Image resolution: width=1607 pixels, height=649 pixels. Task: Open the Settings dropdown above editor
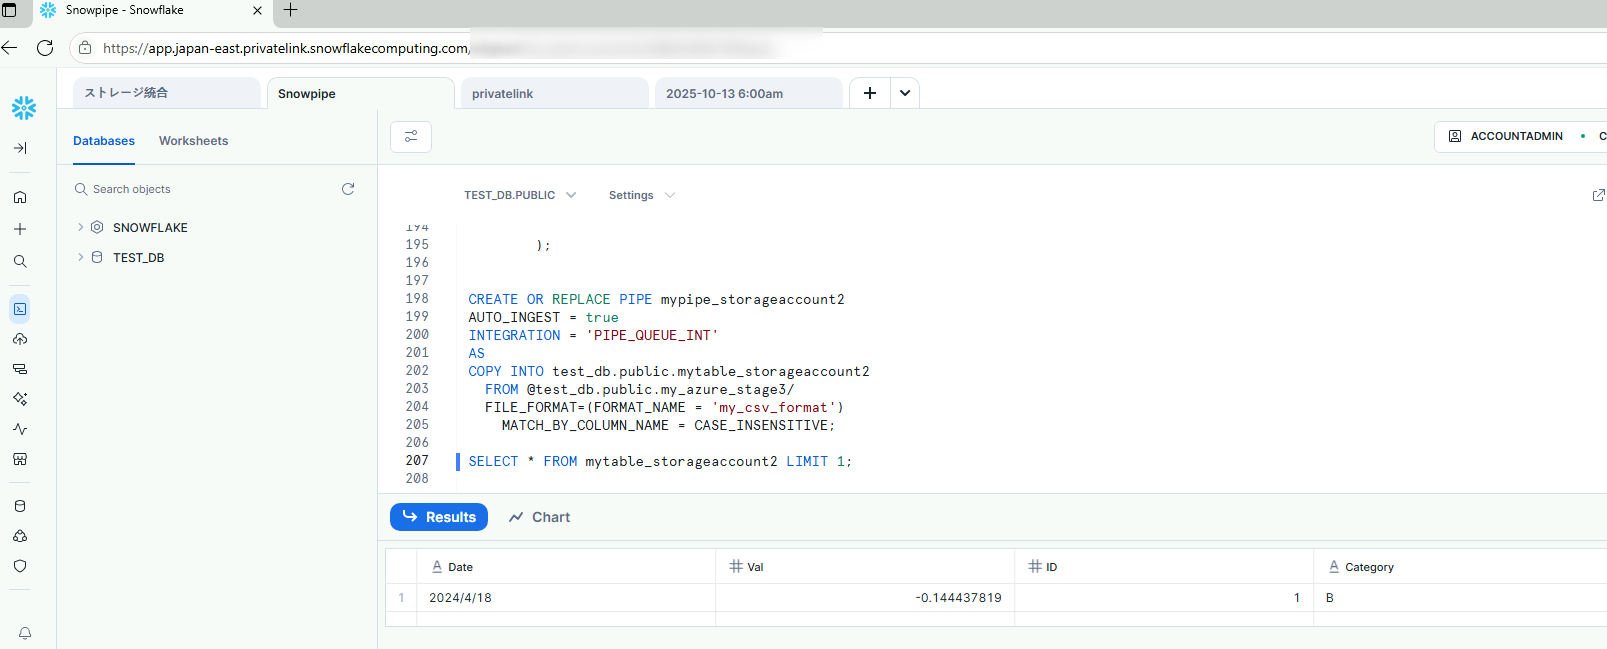click(x=641, y=195)
